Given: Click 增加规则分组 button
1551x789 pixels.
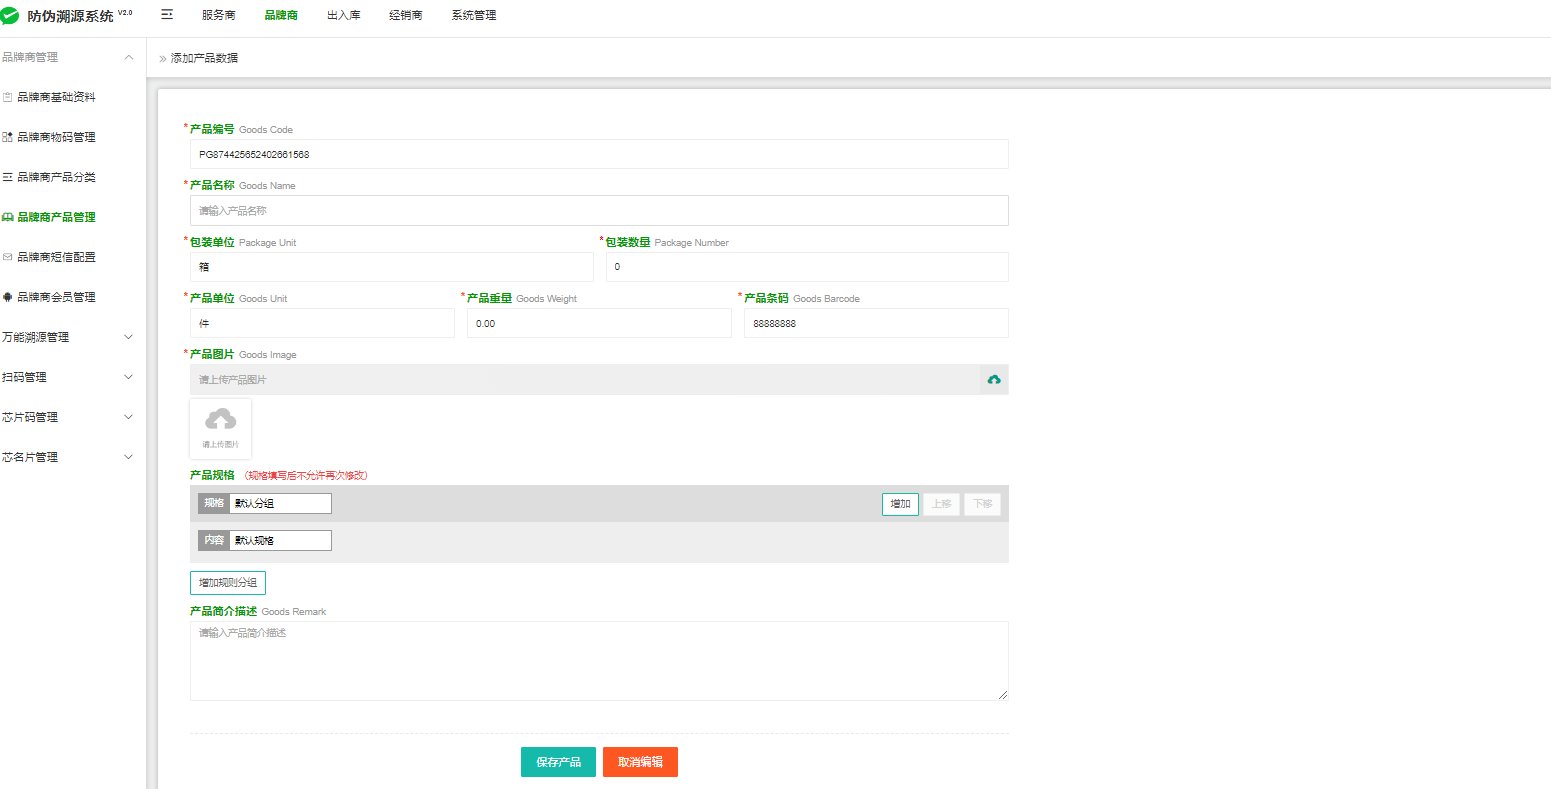Looking at the screenshot, I should (228, 583).
